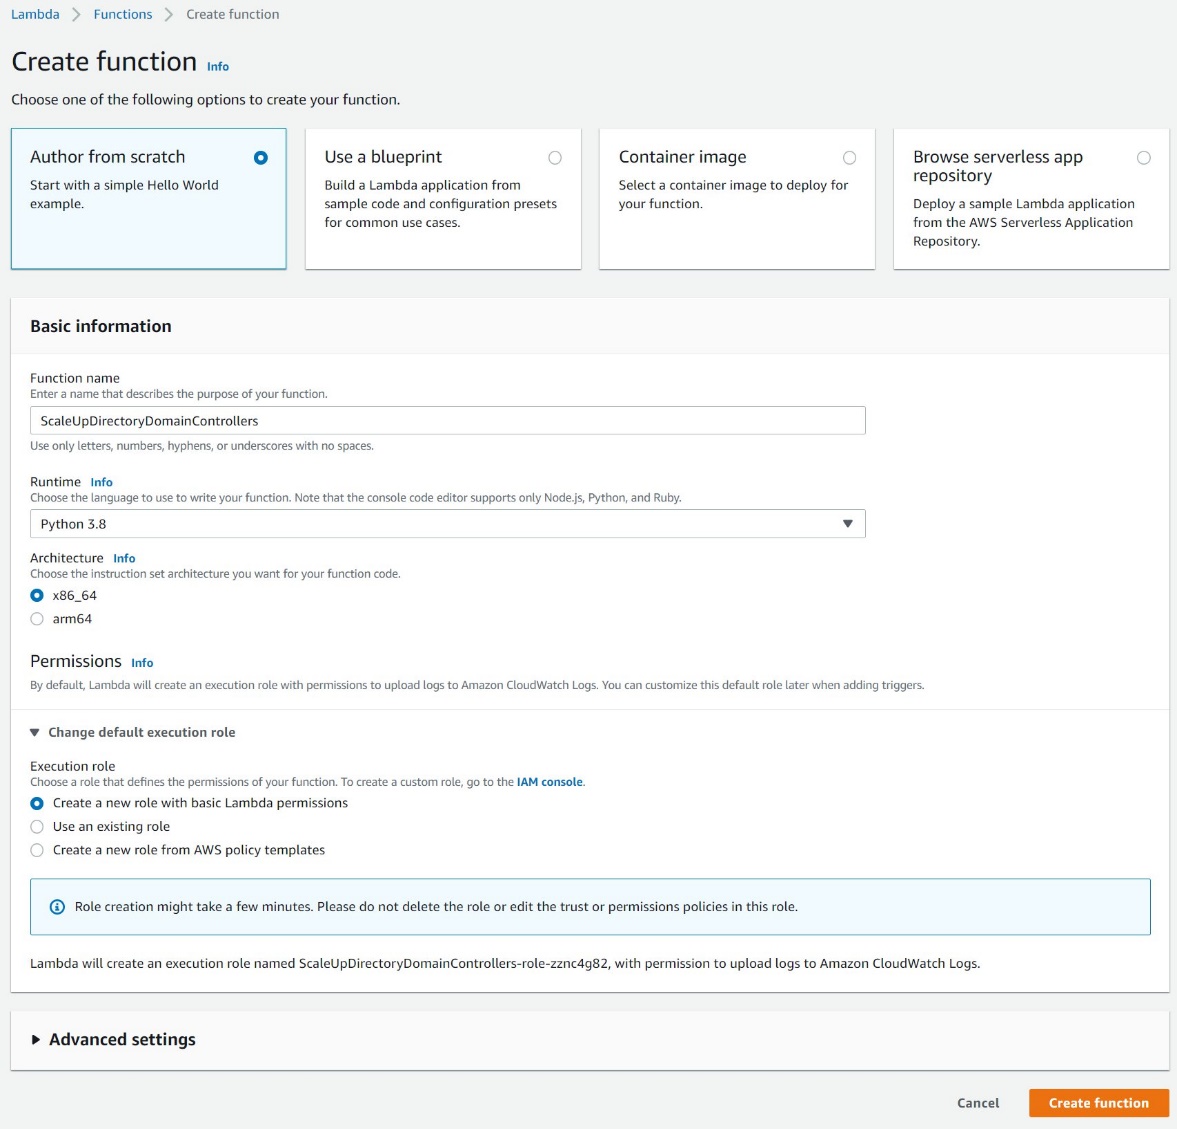Click the breadcrumb chevron after Functions

pyautogui.click(x=169, y=14)
